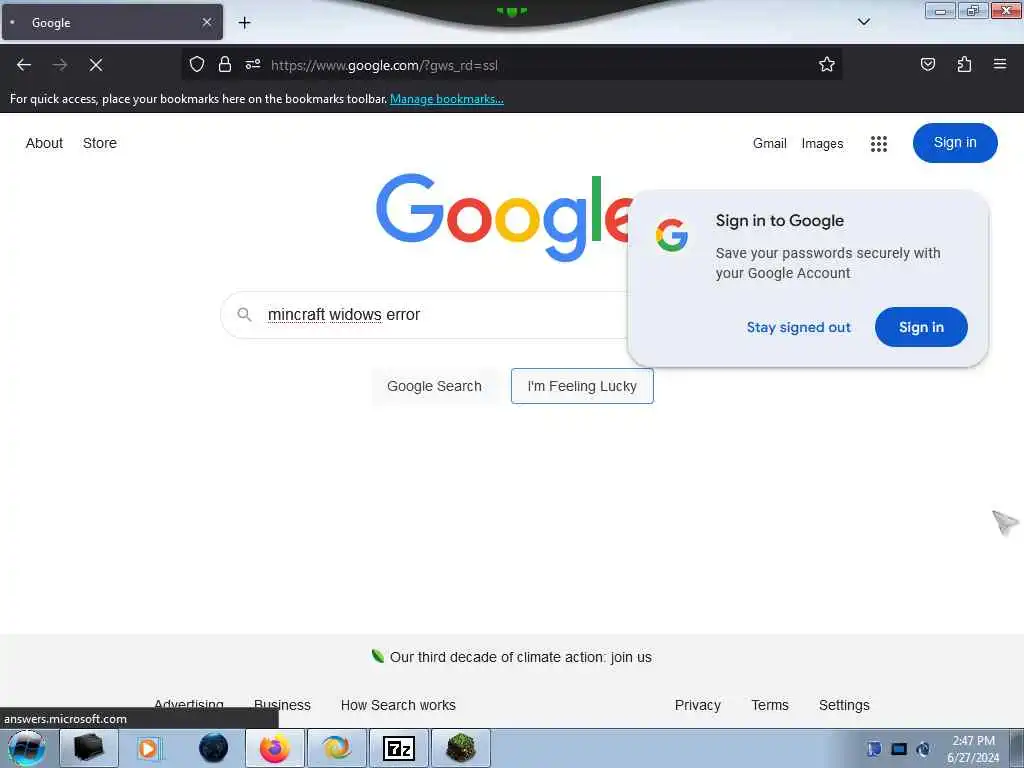Select the Google browser tab
This screenshot has width=1024, height=768.
point(112,22)
